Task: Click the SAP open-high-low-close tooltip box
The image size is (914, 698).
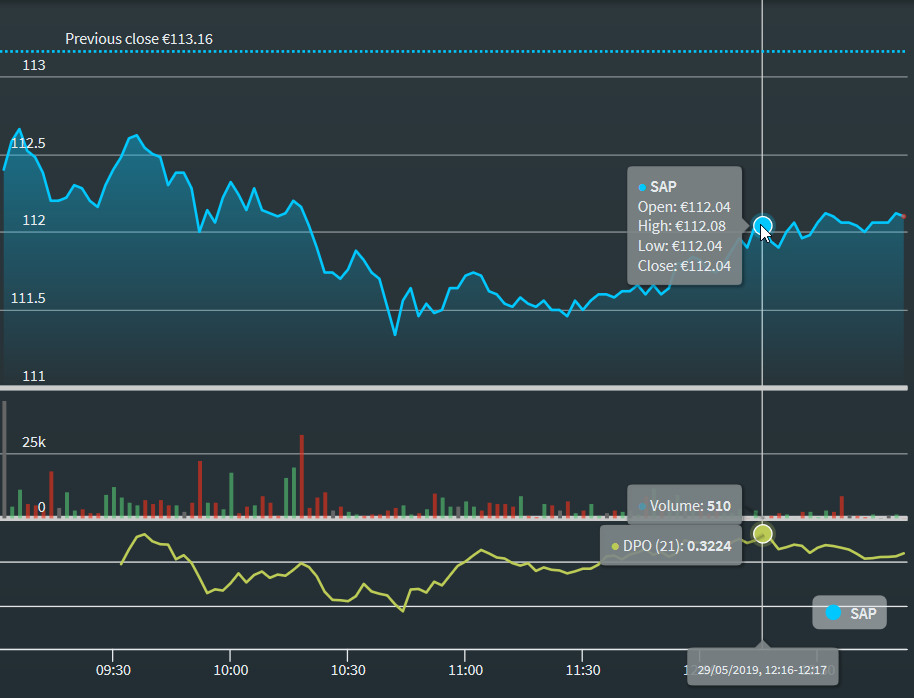Action: 684,226
